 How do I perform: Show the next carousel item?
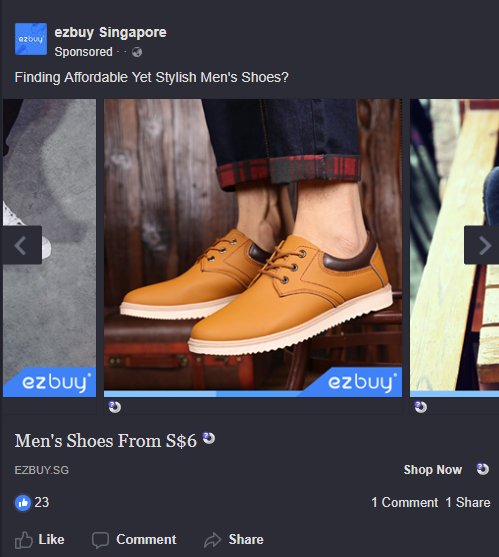tap(482, 245)
